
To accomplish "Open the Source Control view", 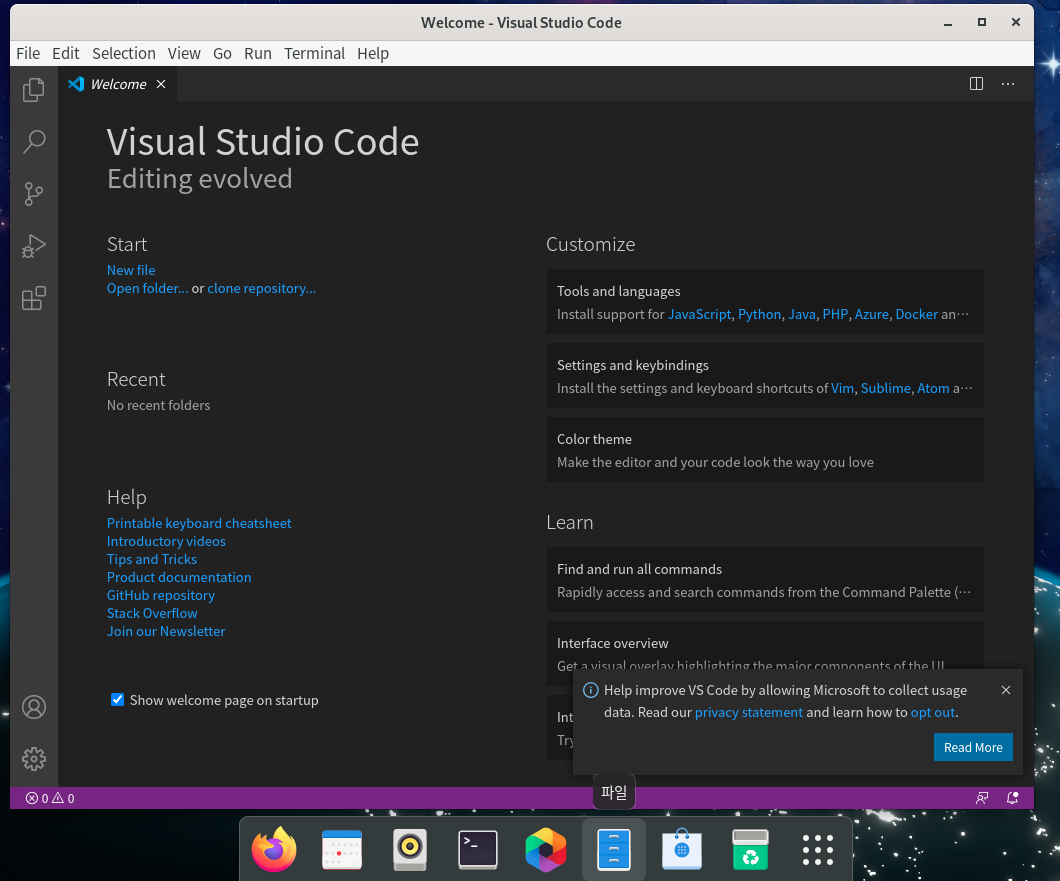I will tap(34, 194).
